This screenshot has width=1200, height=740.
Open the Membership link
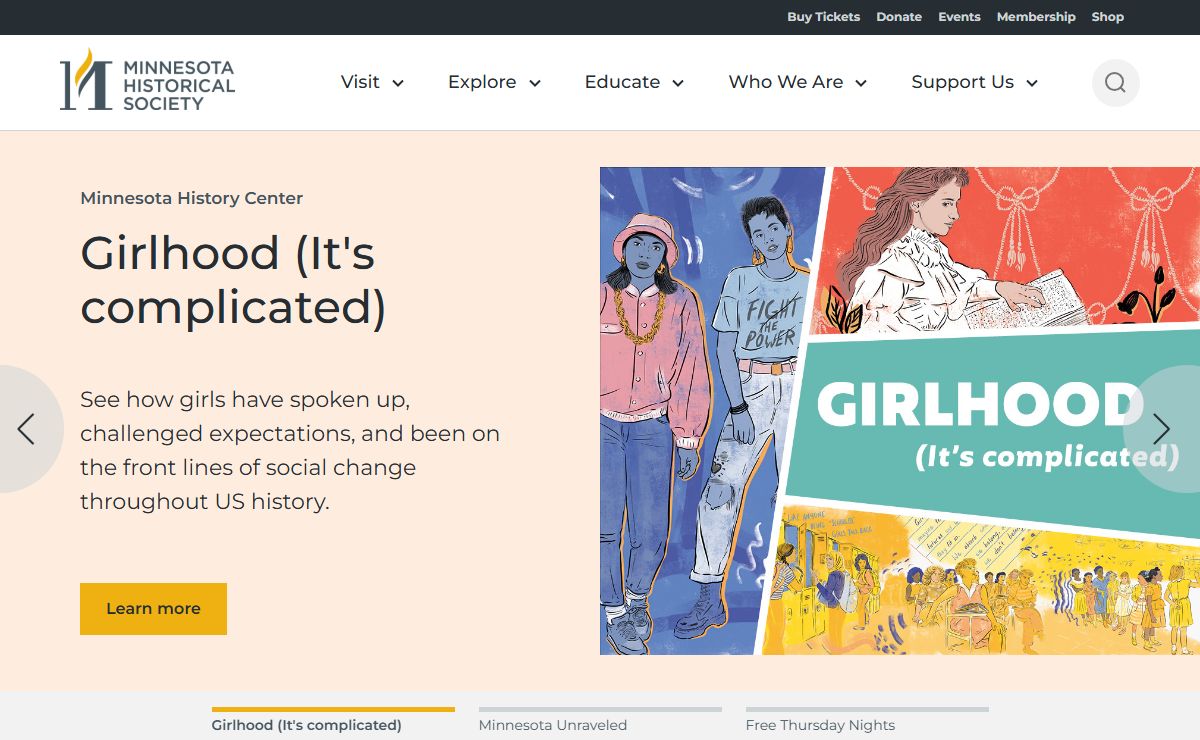(x=1036, y=17)
